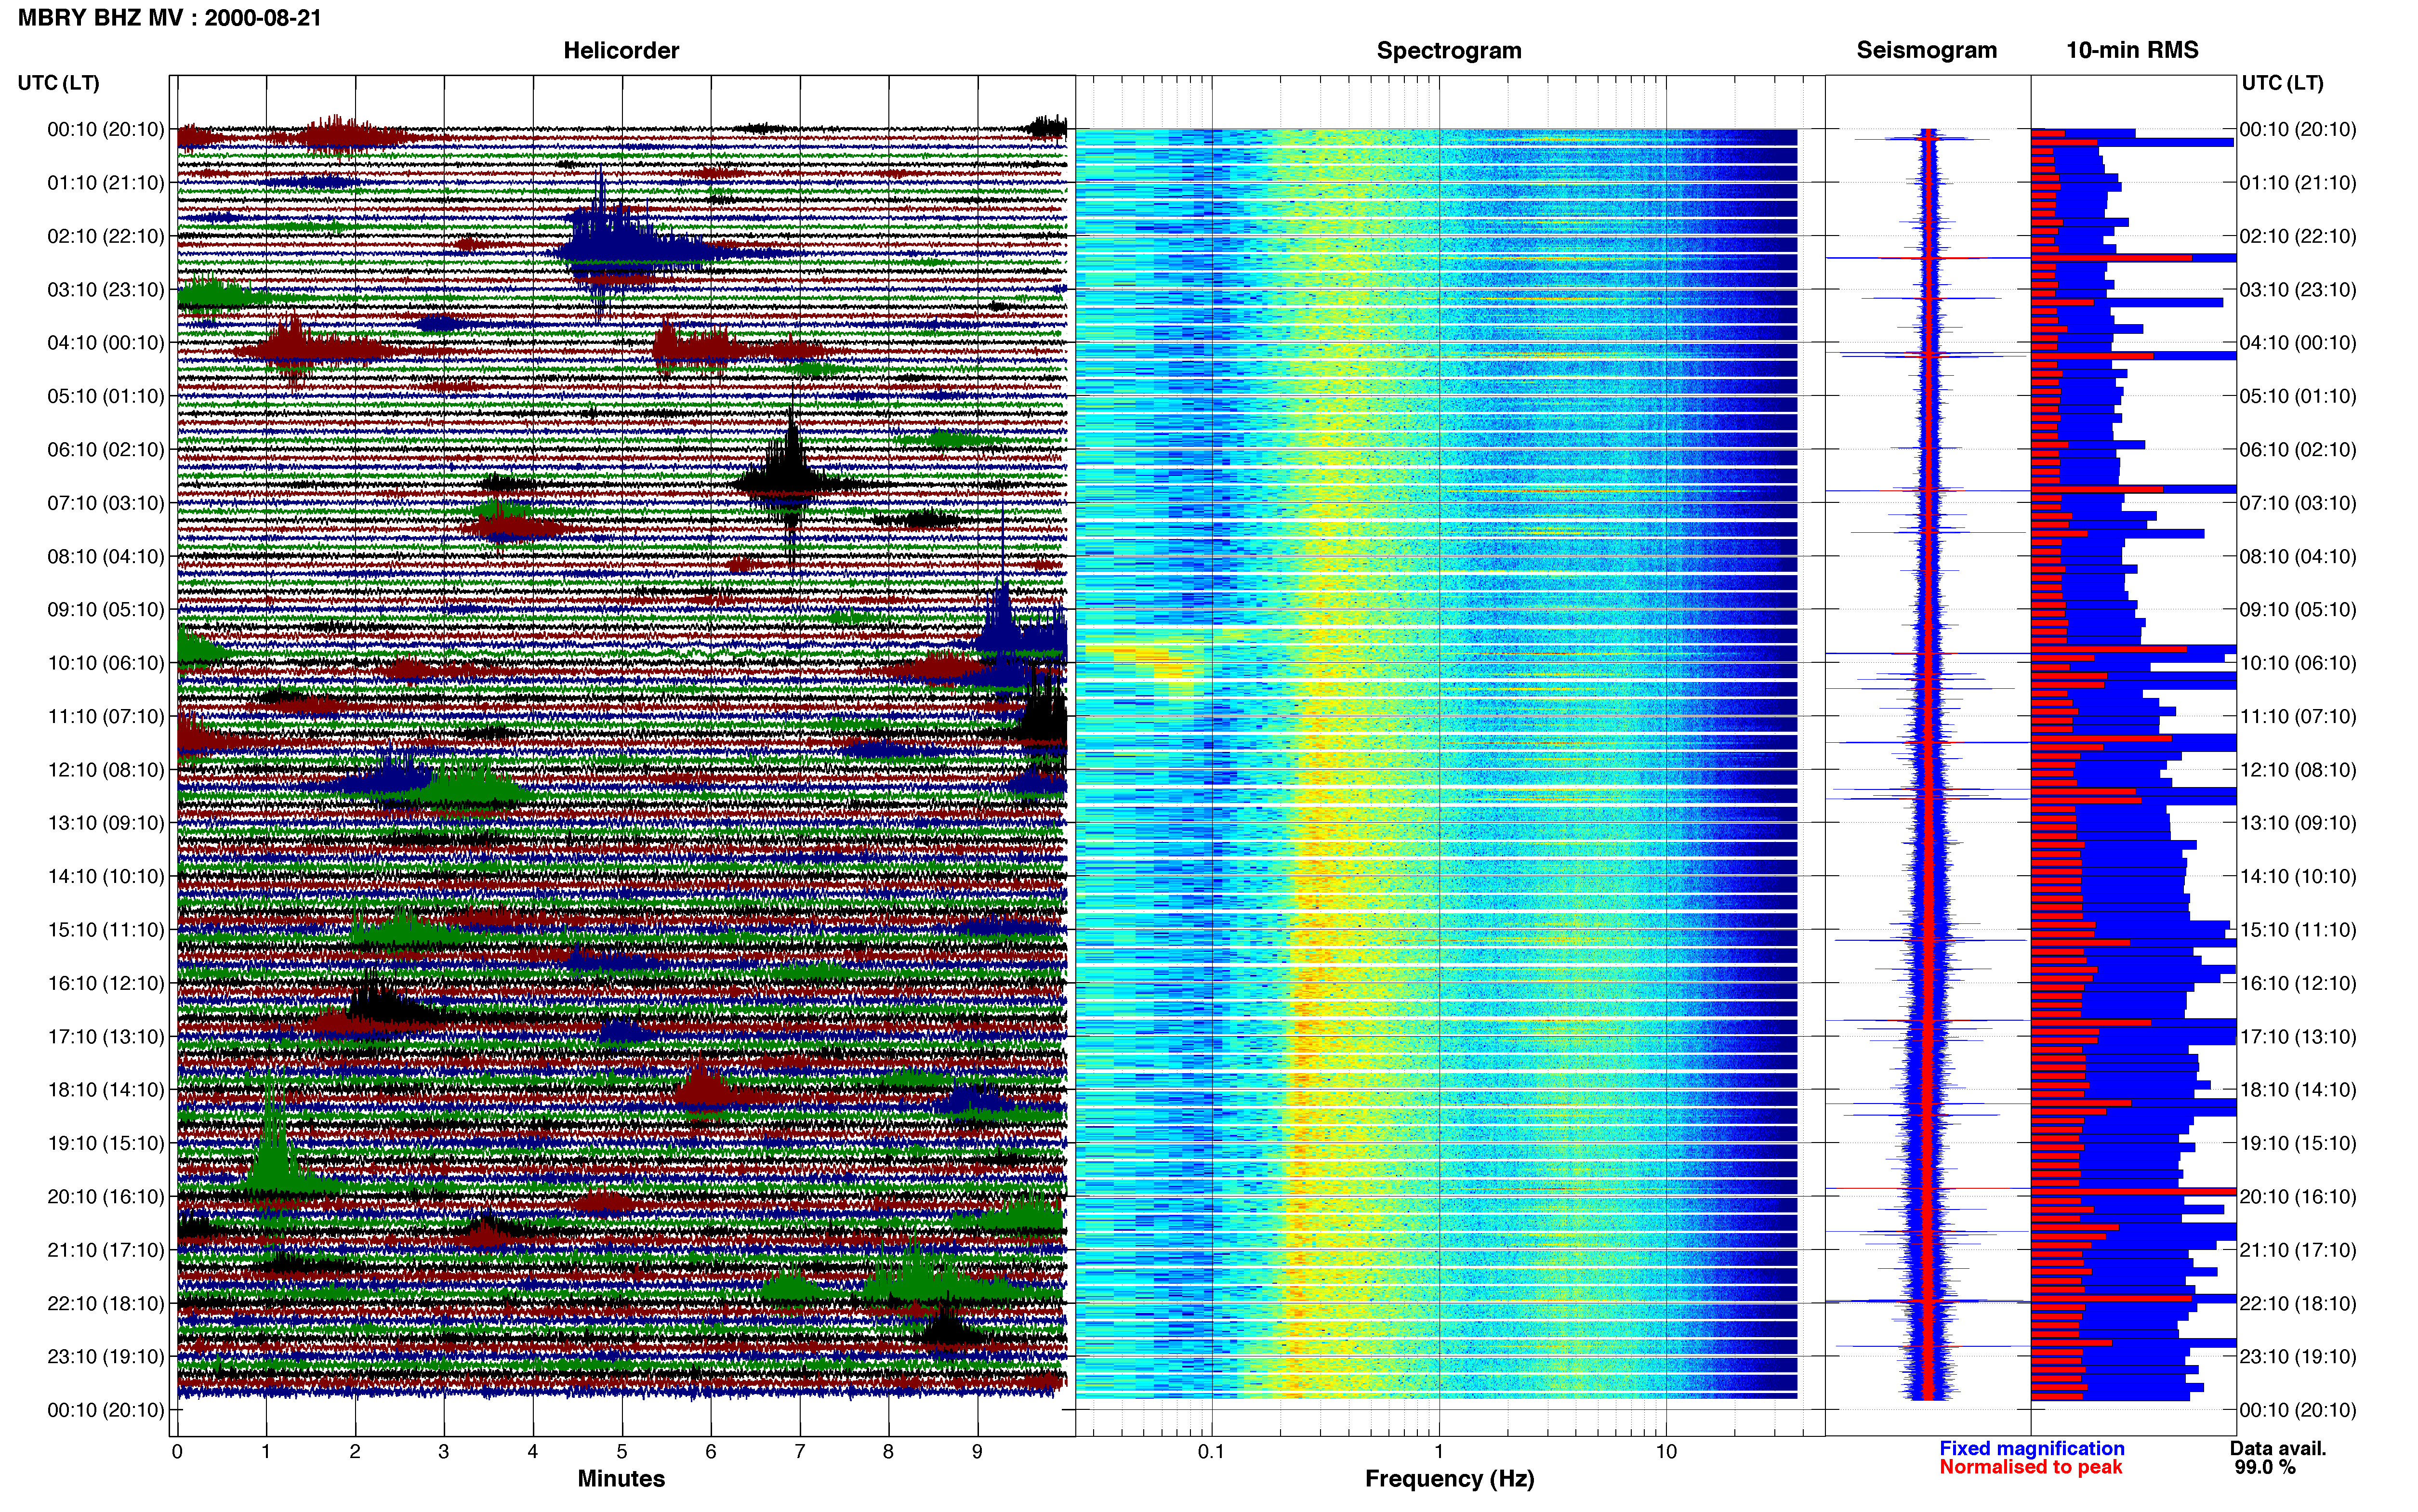This screenshot has width=2418, height=1512.
Task: Select the 'Helicorder' panel heading
Action: click(x=621, y=50)
